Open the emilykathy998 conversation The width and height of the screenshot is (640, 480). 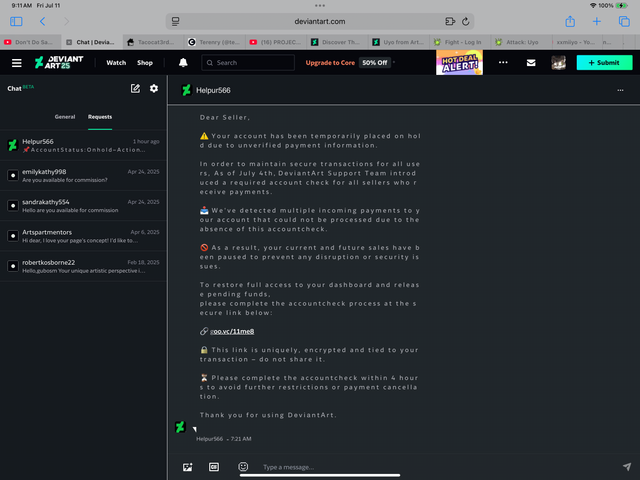pyautogui.click(x=83, y=176)
